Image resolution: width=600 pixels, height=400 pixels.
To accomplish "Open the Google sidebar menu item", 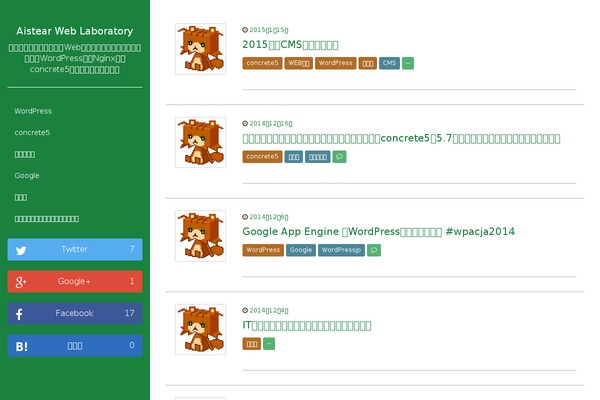I will (27, 176).
